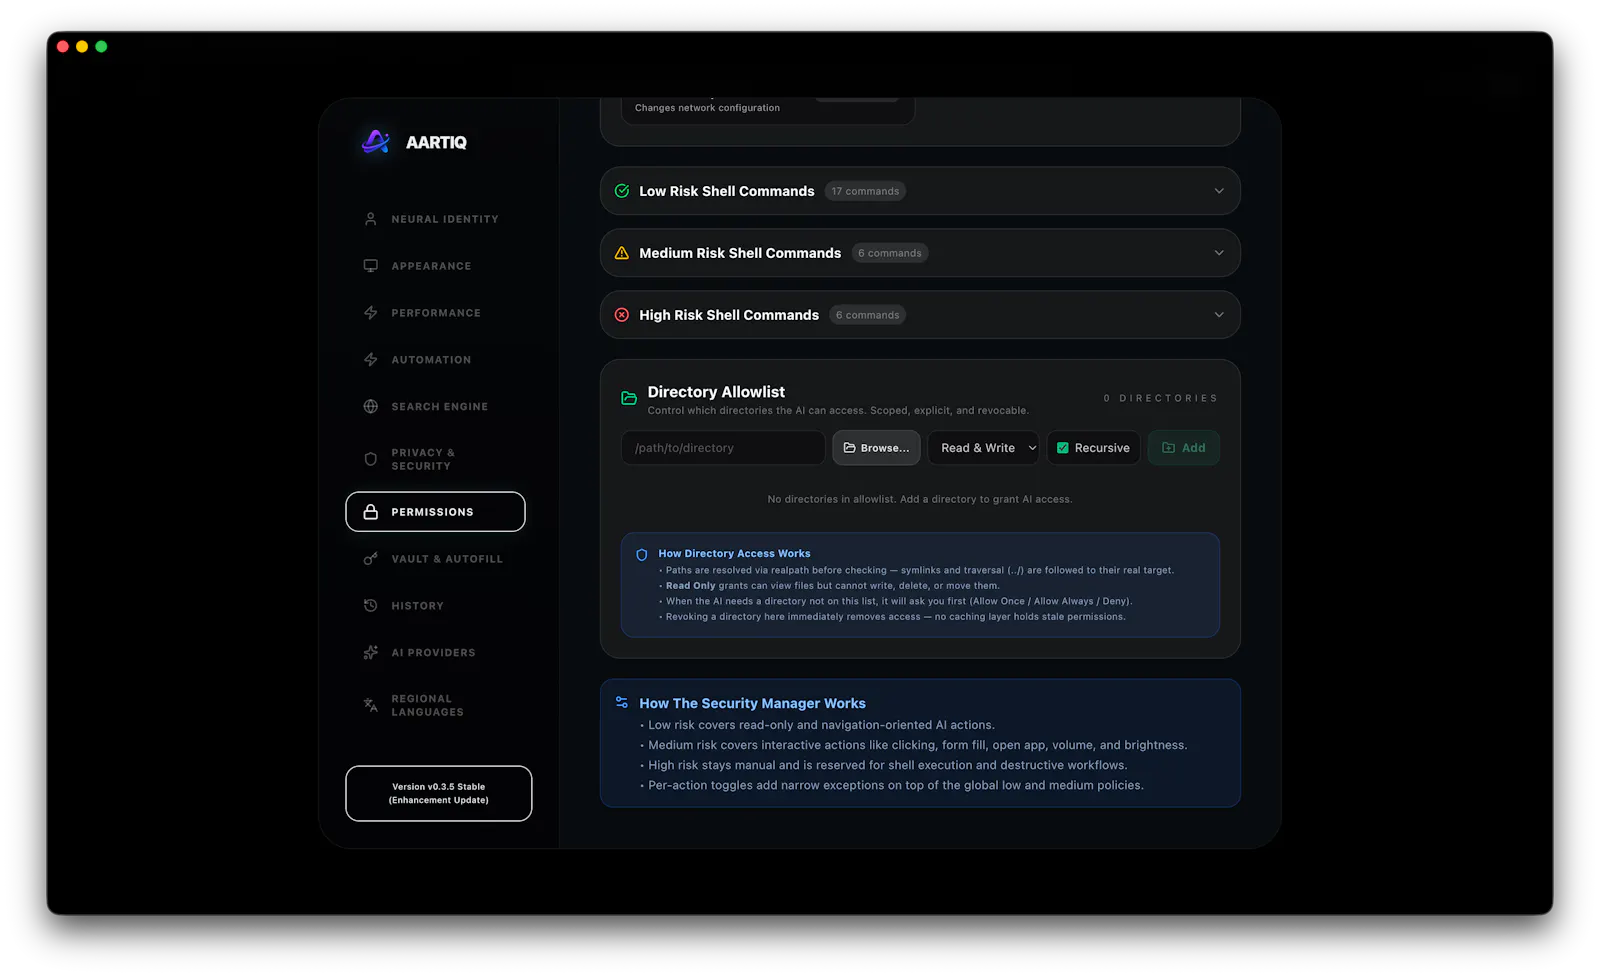The image size is (1600, 977).
Task: Click the AARTIQ logo icon
Action: 376,142
